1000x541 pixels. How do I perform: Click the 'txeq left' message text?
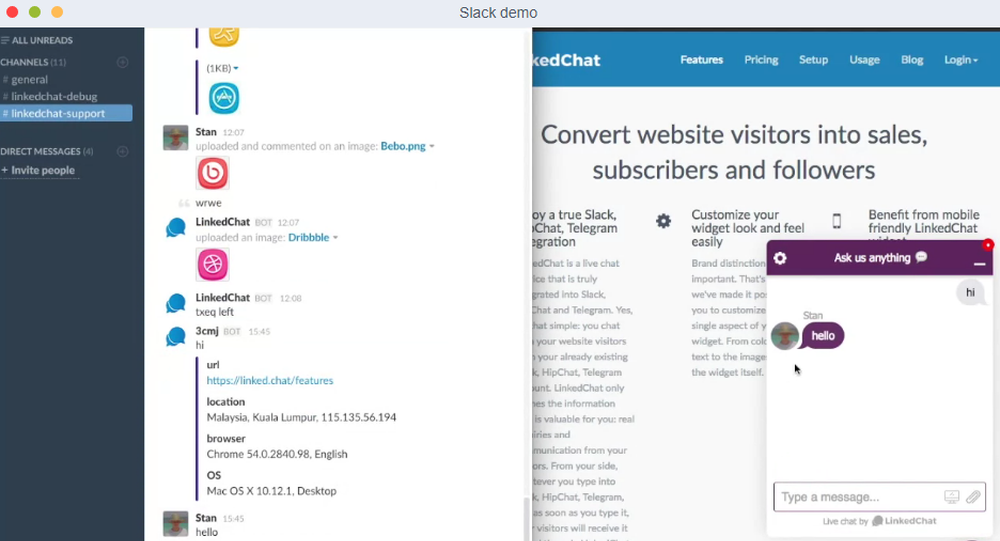[214, 312]
